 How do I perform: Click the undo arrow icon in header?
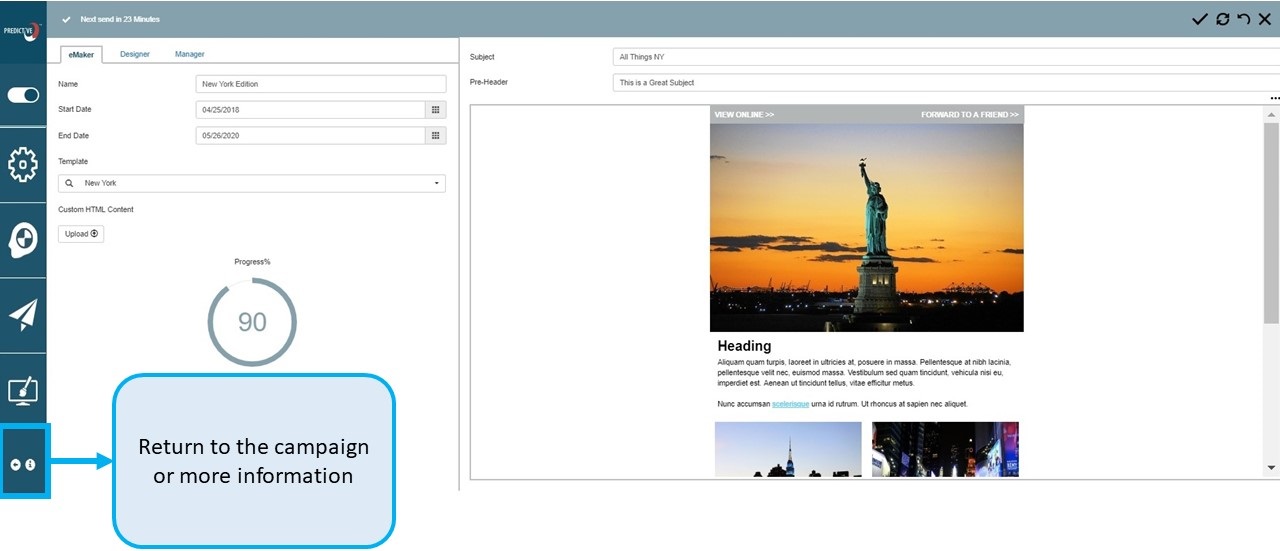pyautogui.click(x=1243, y=19)
